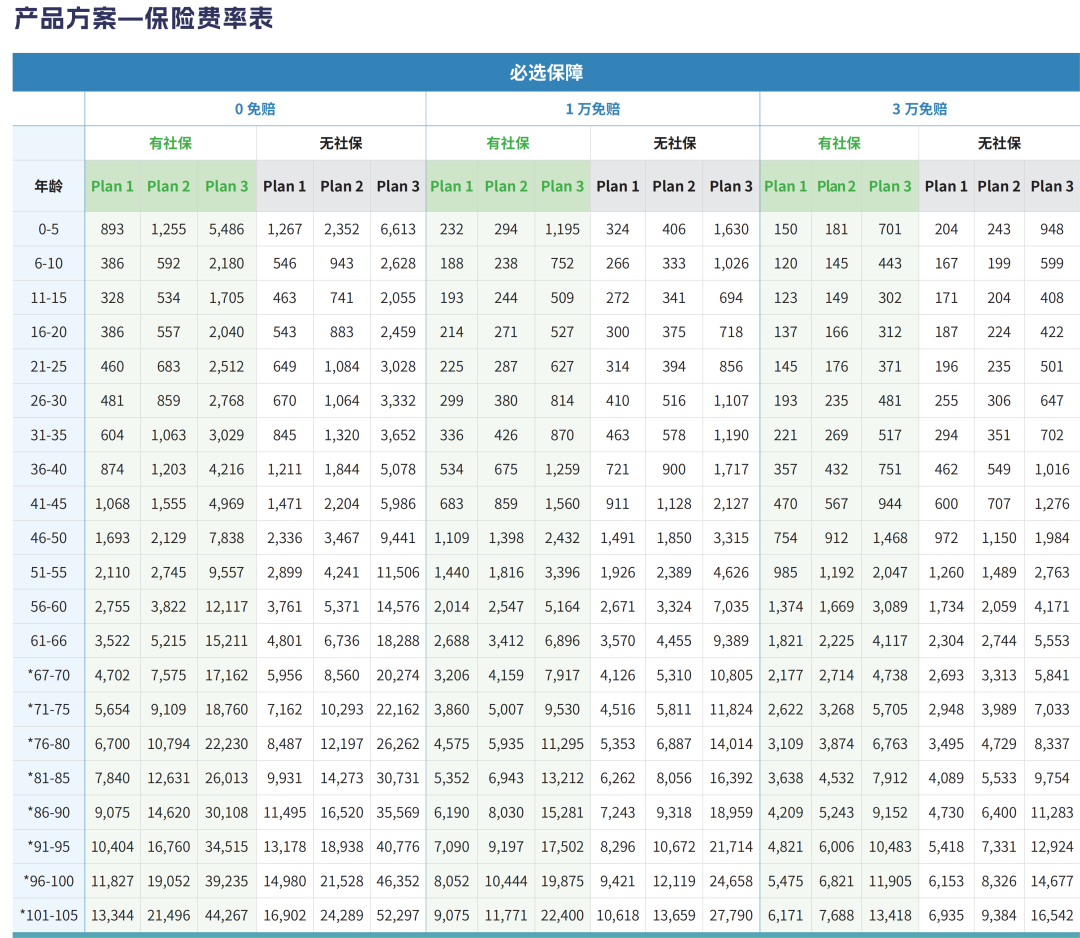Click the 3 万免赔 column group header
This screenshot has width=1080, height=938.
[x=920, y=109]
